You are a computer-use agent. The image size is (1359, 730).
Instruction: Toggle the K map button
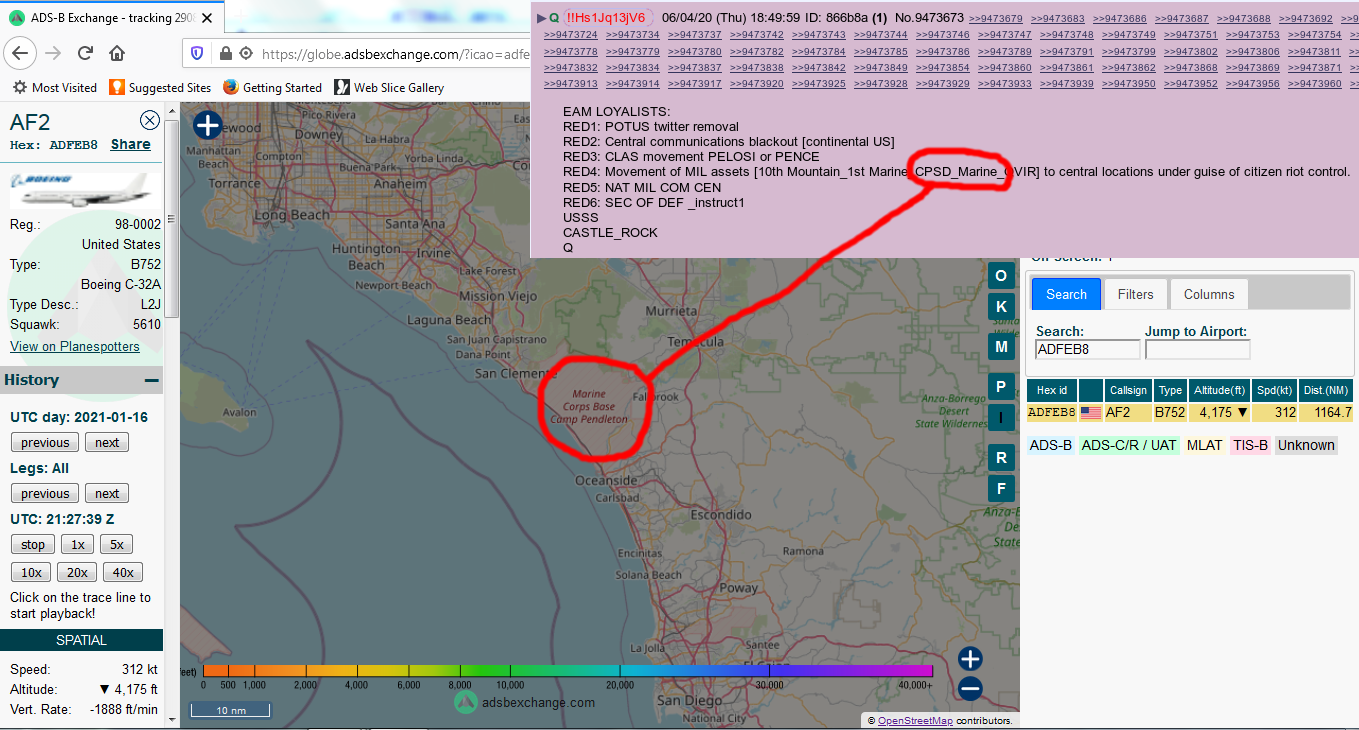[1001, 306]
